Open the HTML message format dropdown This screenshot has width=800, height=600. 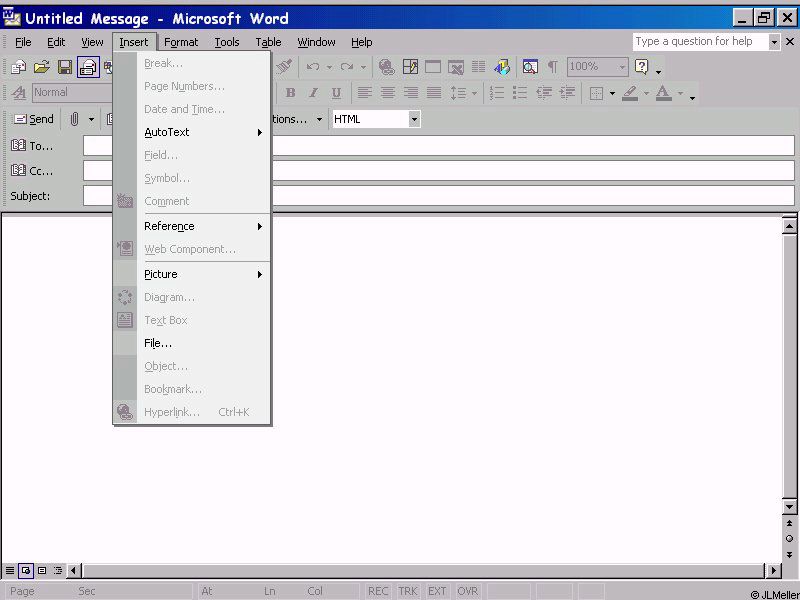pos(414,119)
